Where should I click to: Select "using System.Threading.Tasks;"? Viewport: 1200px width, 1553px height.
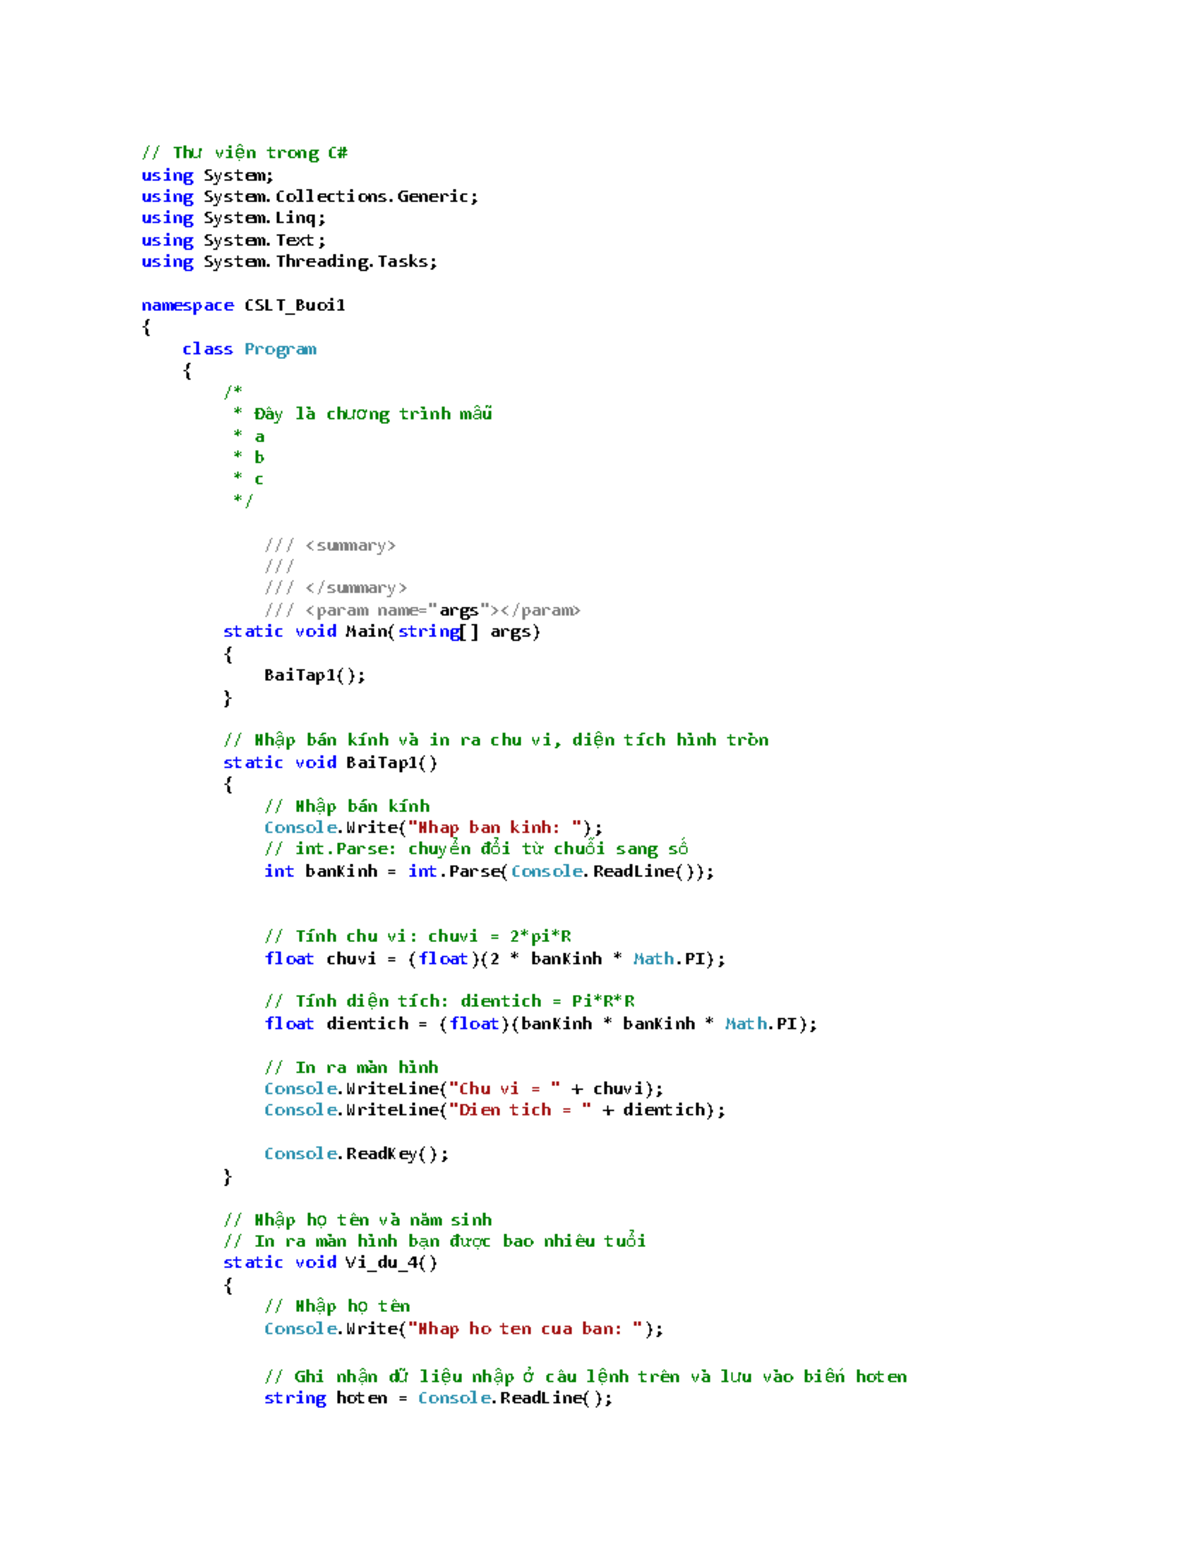coord(288,261)
